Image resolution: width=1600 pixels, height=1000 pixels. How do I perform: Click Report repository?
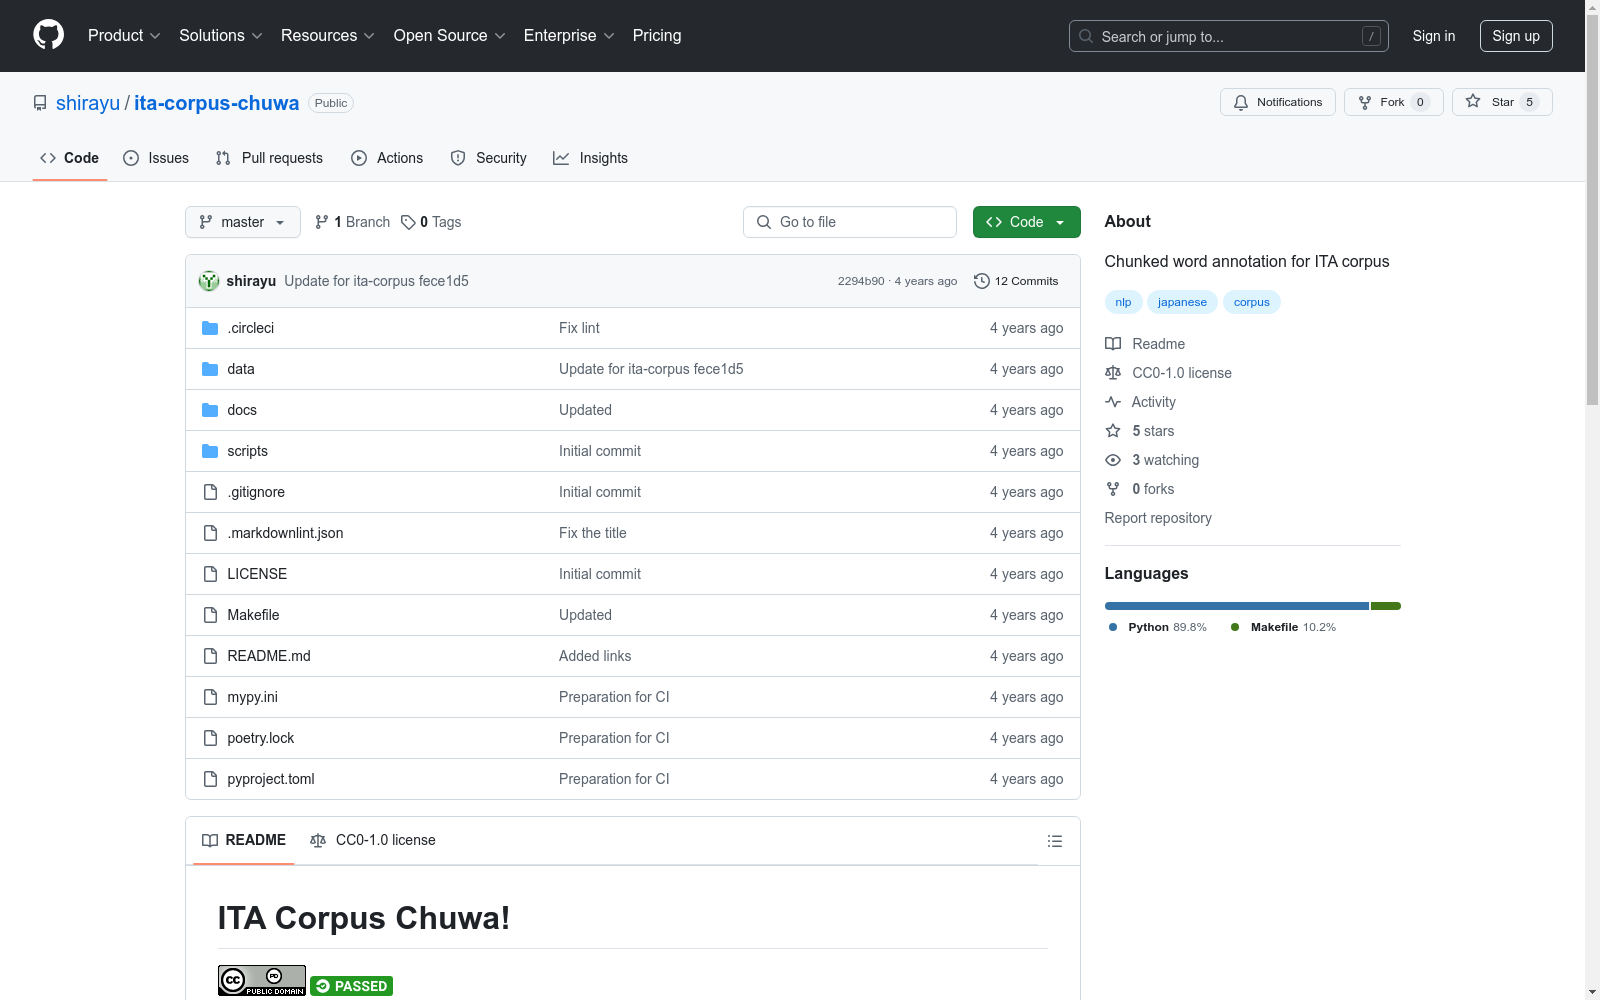coord(1158,518)
